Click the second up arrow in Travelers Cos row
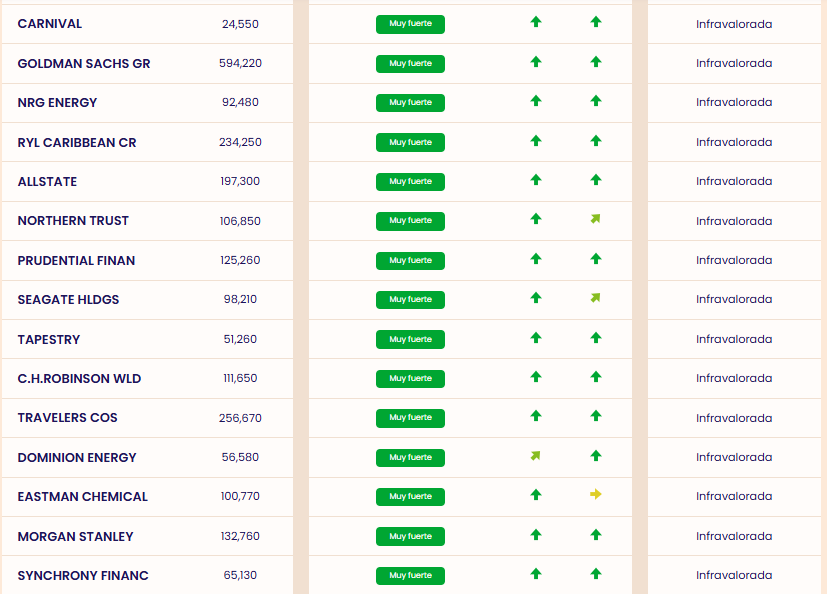This screenshot has width=827, height=594. (596, 416)
